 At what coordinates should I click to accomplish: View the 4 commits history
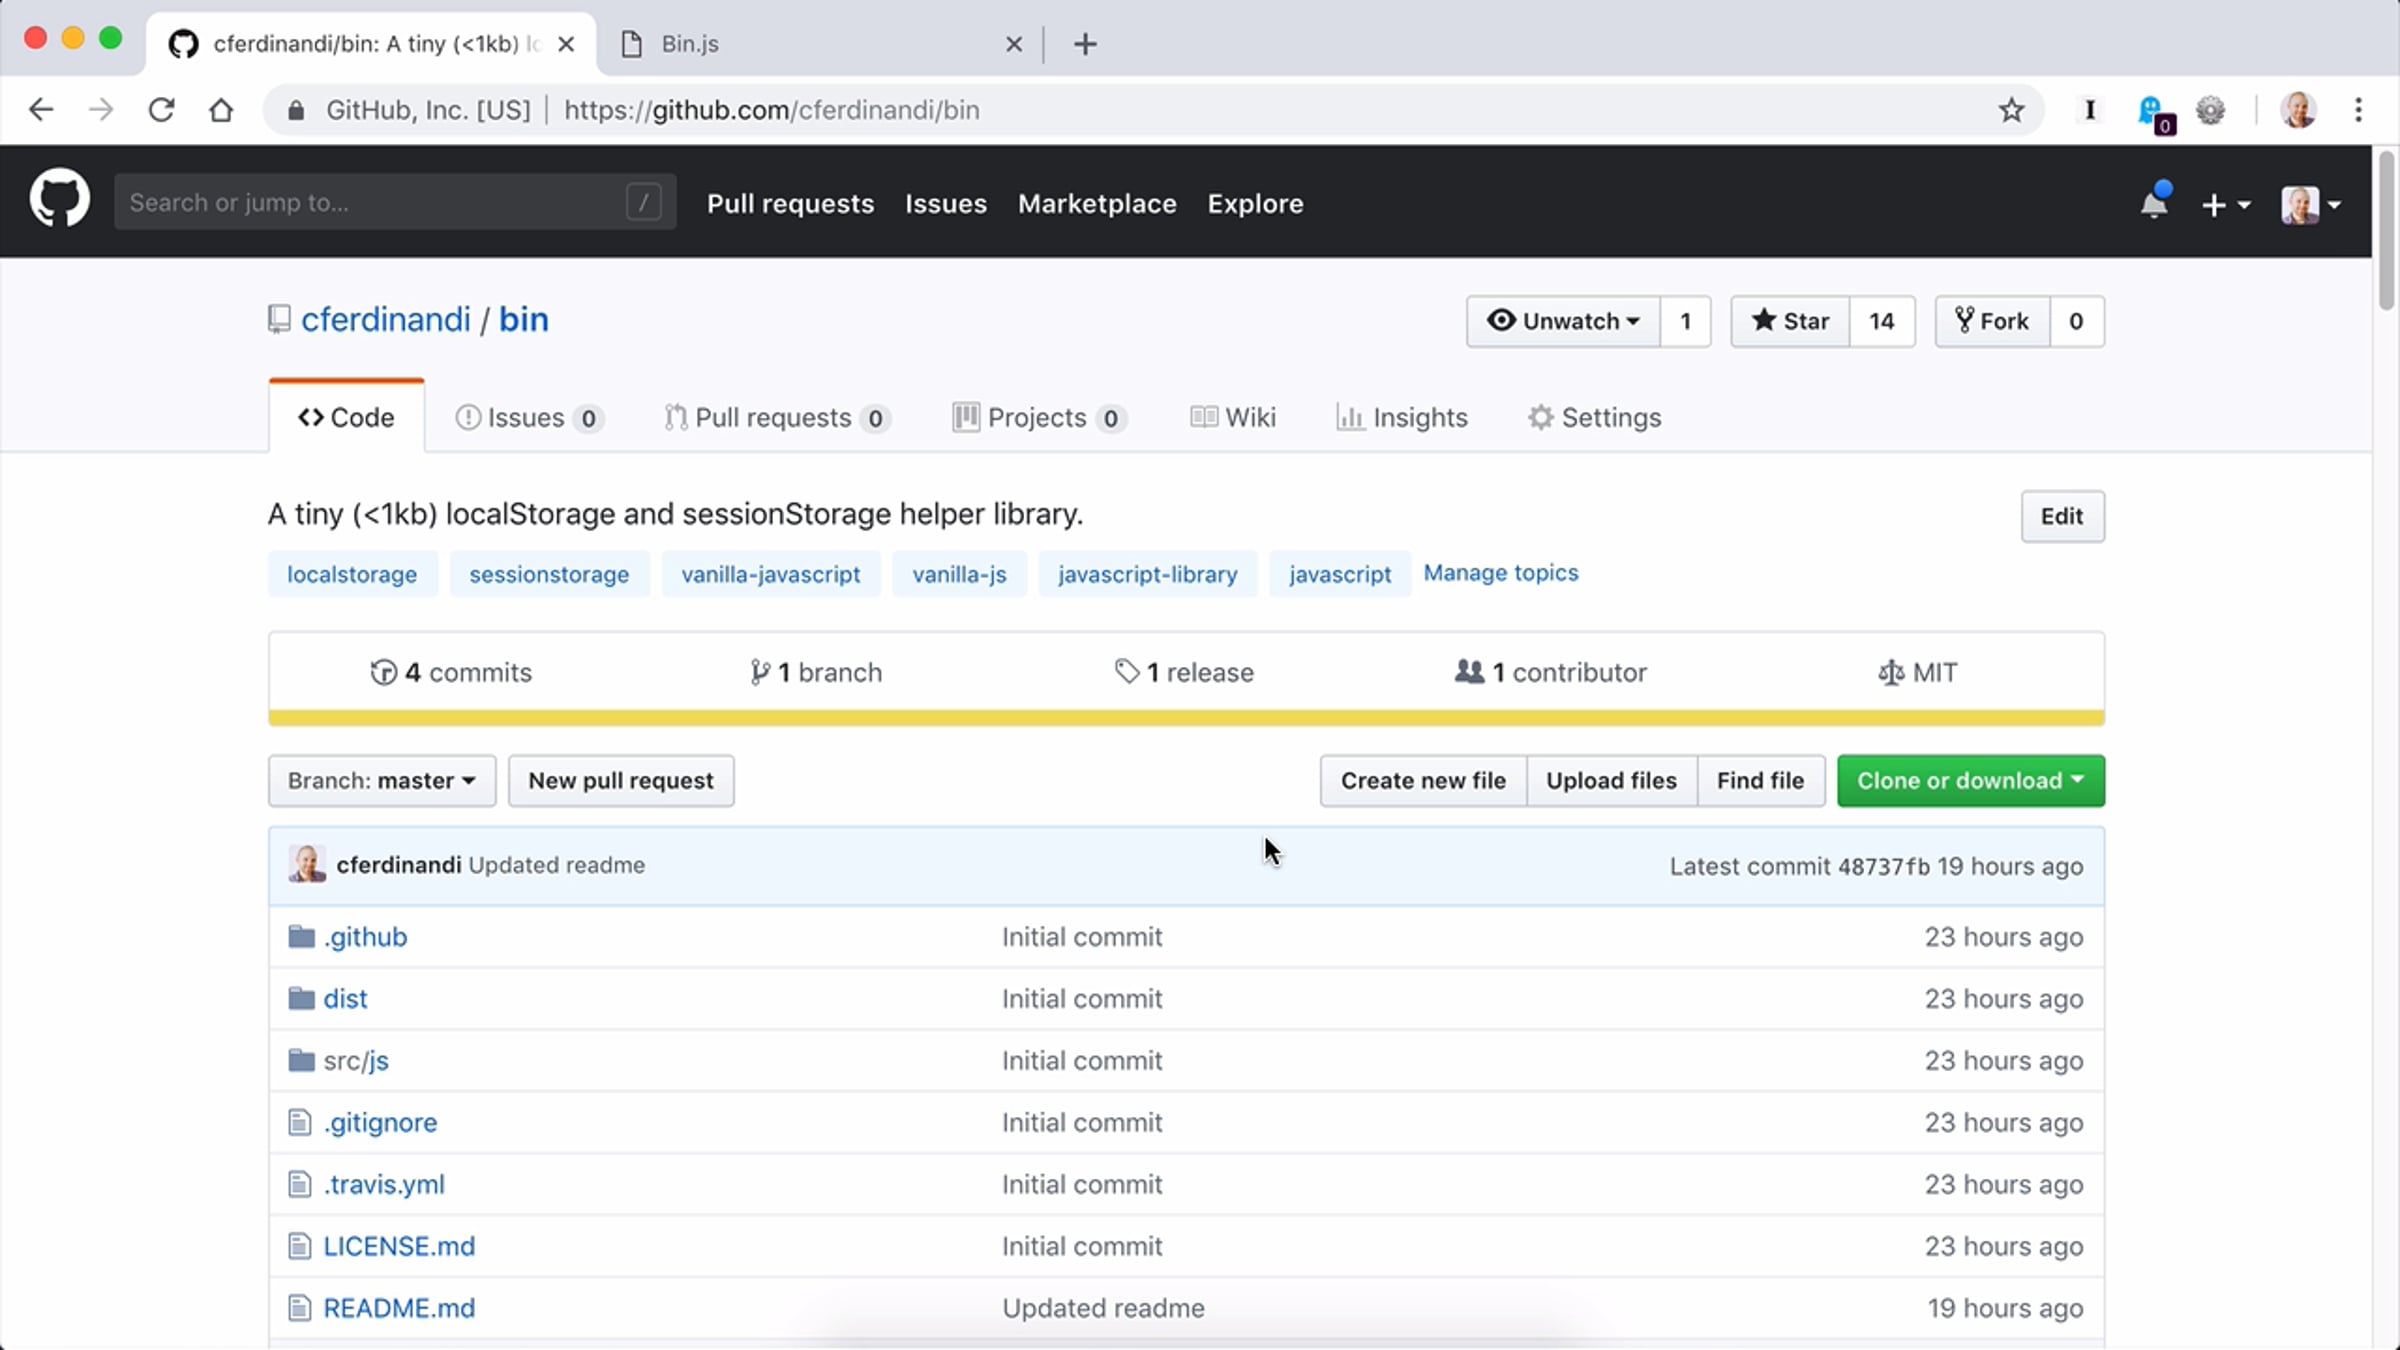coord(451,673)
